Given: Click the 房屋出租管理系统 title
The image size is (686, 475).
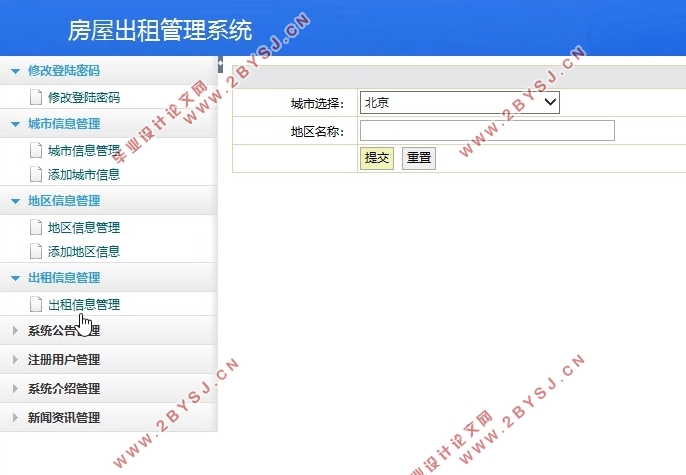Looking at the screenshot, I should pos(160,30).
